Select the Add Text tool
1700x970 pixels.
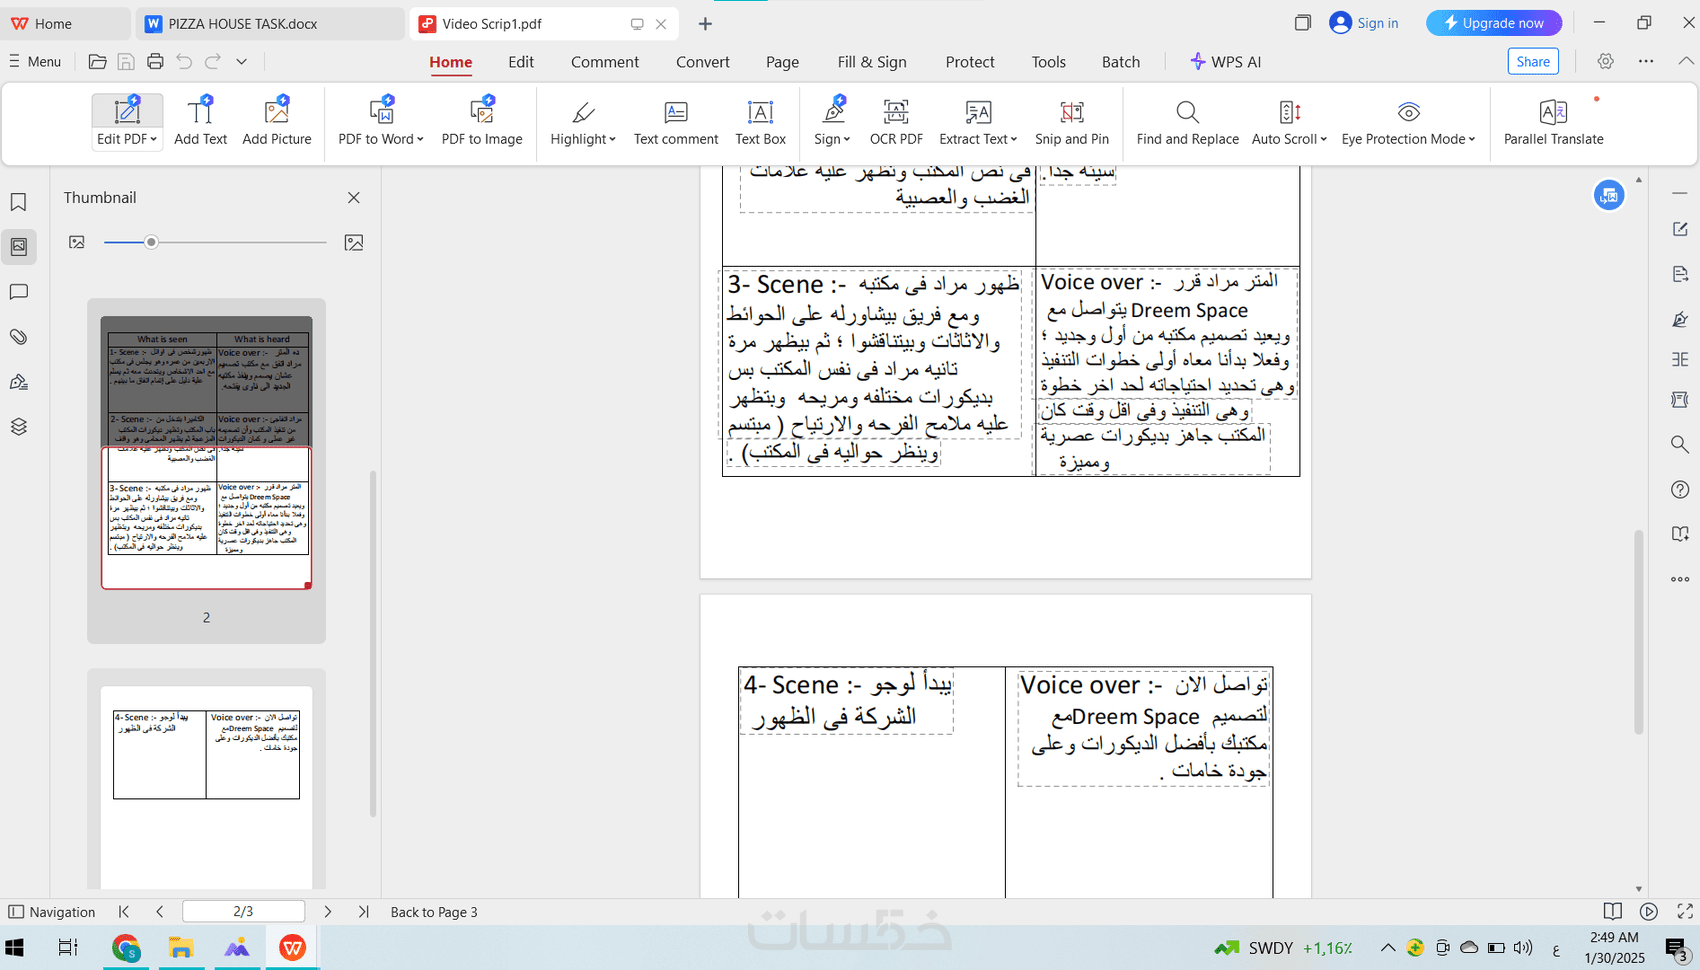200,122
